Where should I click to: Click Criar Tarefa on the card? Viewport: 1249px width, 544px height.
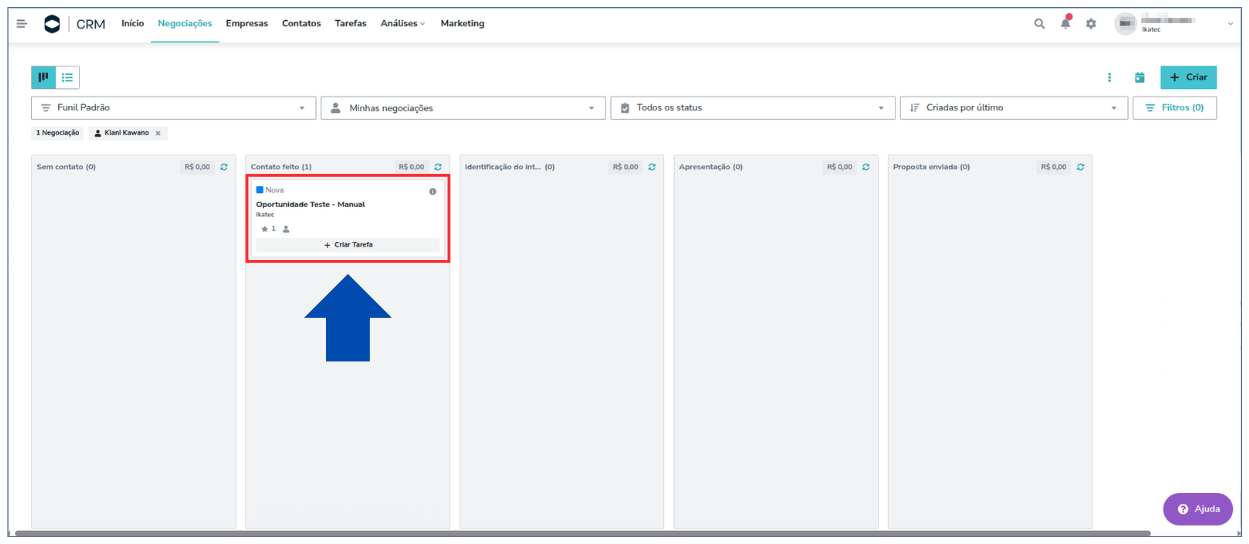pyautogui.click(x=348, y=245)
